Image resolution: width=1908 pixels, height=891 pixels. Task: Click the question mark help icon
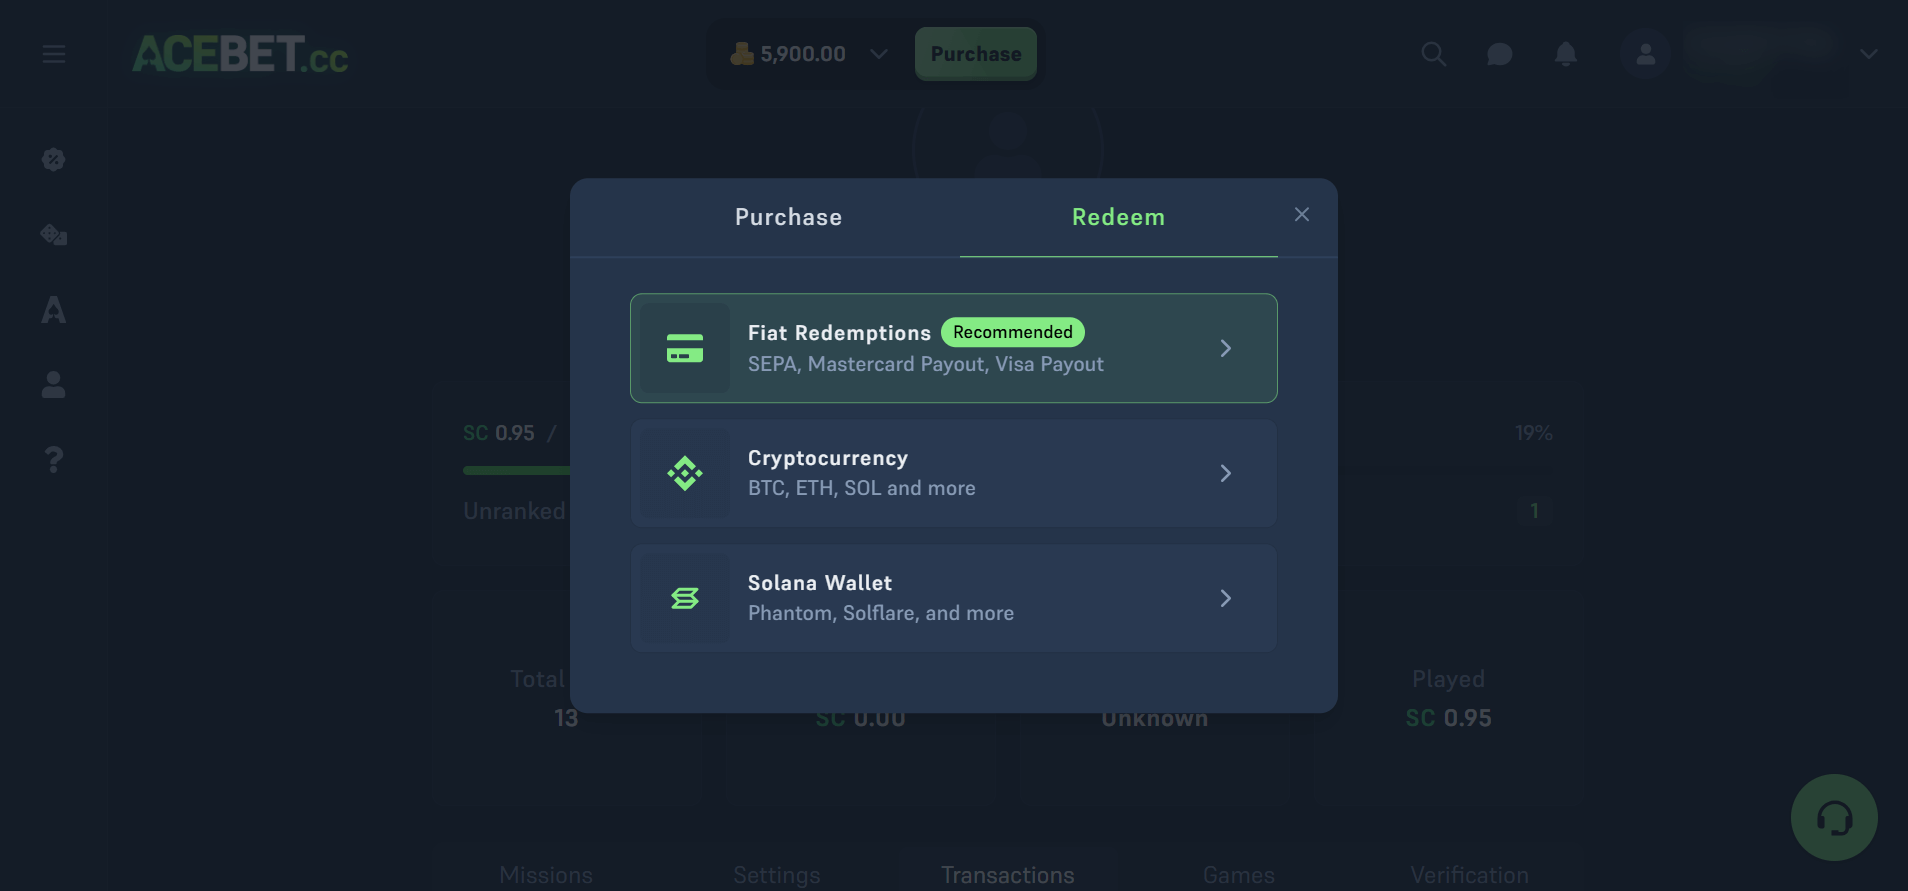[54, 460]
